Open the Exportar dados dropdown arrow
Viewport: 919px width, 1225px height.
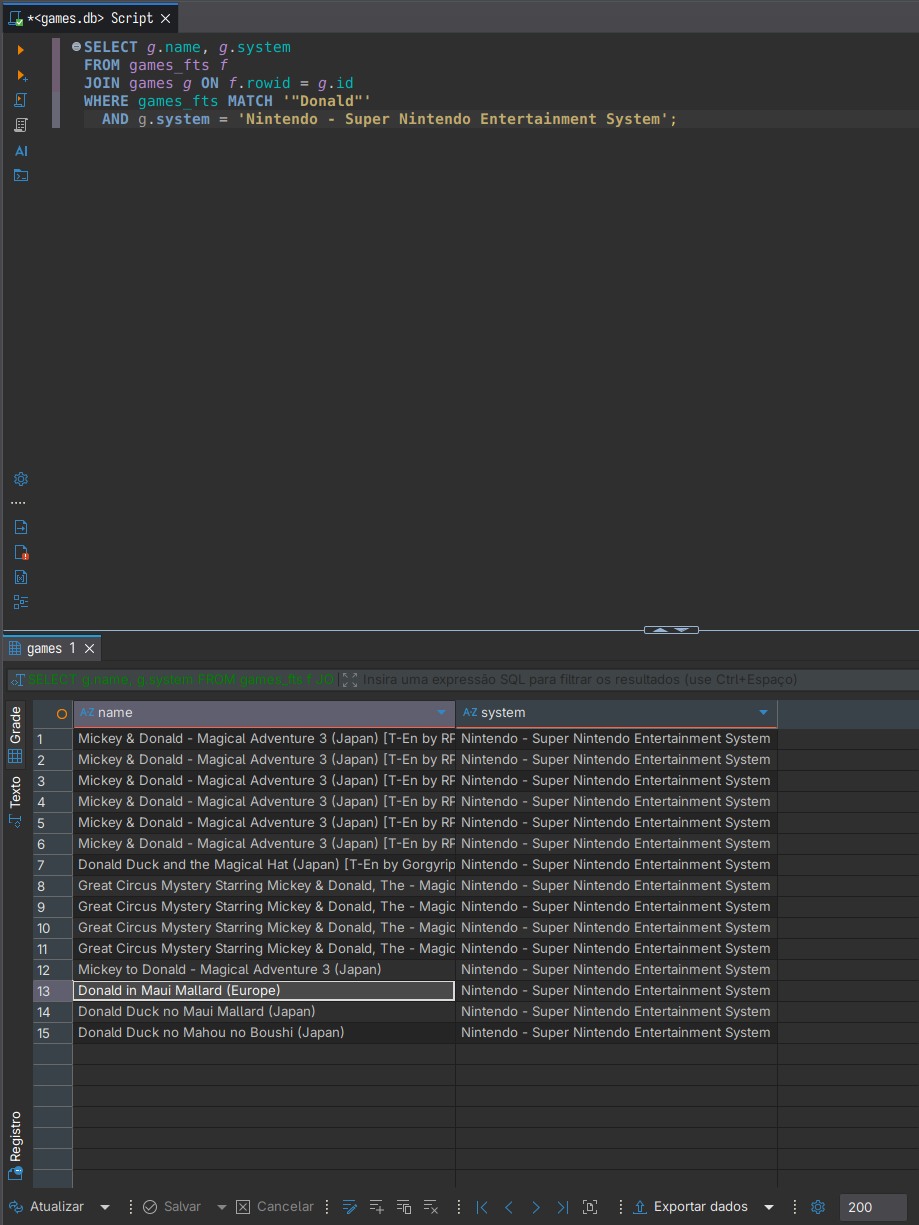769,1207
